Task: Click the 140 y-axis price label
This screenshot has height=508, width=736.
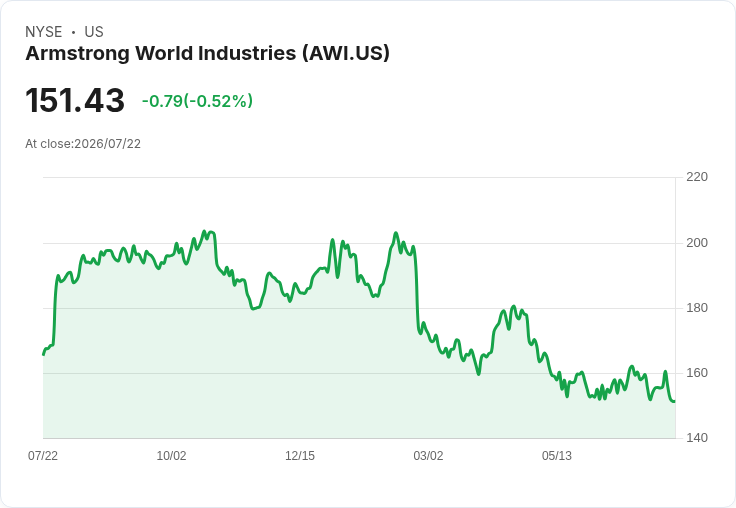Action: tap(697, 438)
